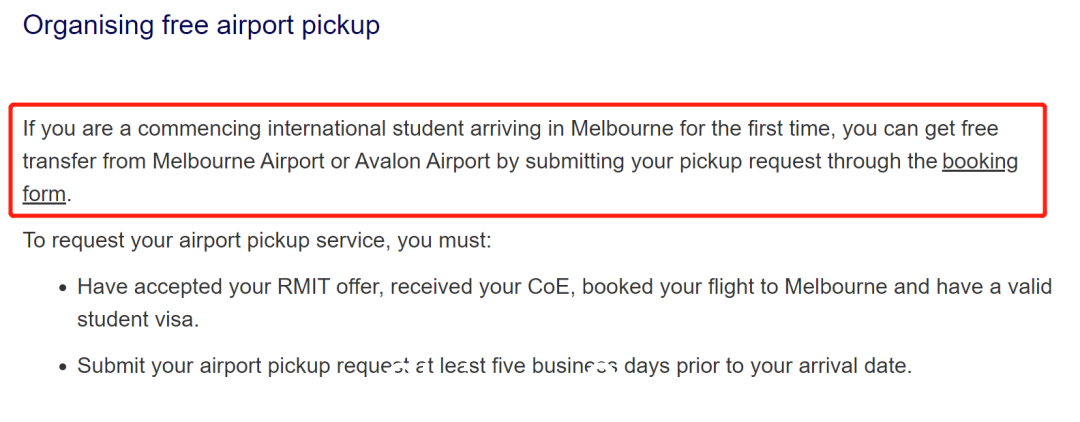Click the red highlighted paragraph box border
The height and width of the screenshot is (422, 1080).
528,105
